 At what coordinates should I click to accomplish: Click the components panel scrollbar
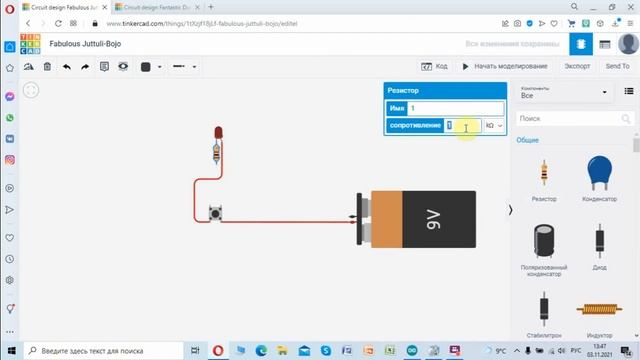(636, 145)
